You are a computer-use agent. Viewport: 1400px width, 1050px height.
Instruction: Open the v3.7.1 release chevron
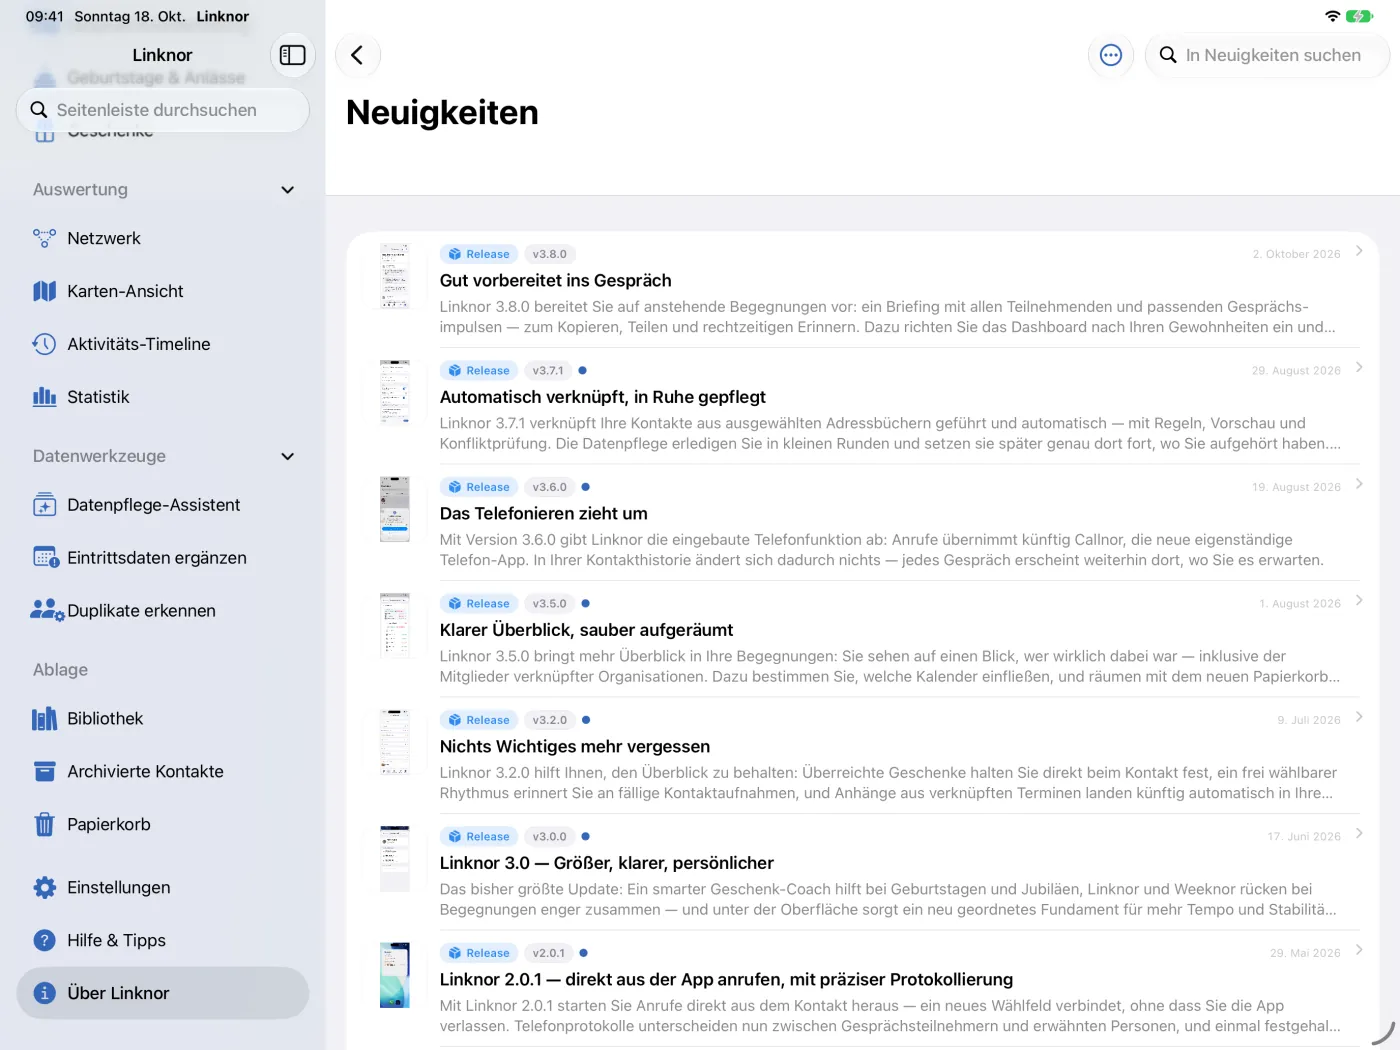1359,367
